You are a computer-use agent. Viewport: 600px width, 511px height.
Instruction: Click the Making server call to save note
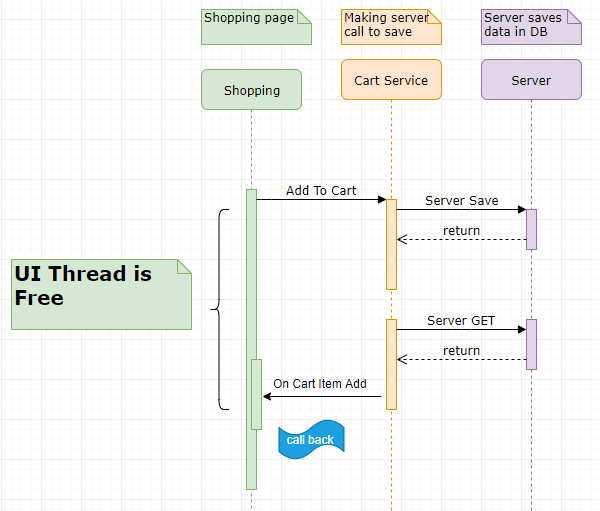pyautogui.click(x=391, y=27)
